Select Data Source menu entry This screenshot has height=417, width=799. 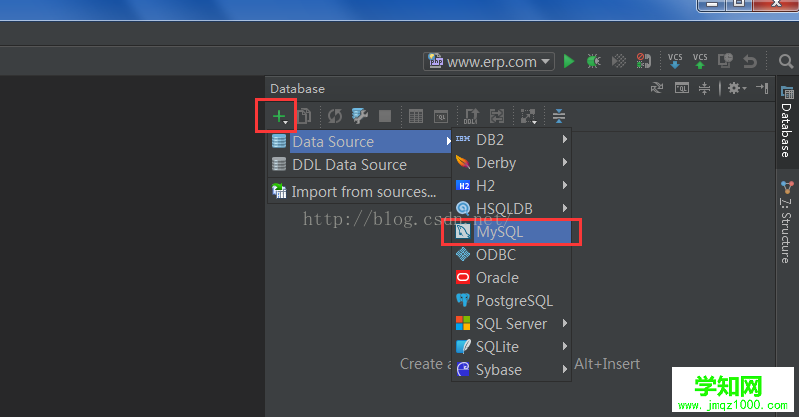click(x=360, y=142)
